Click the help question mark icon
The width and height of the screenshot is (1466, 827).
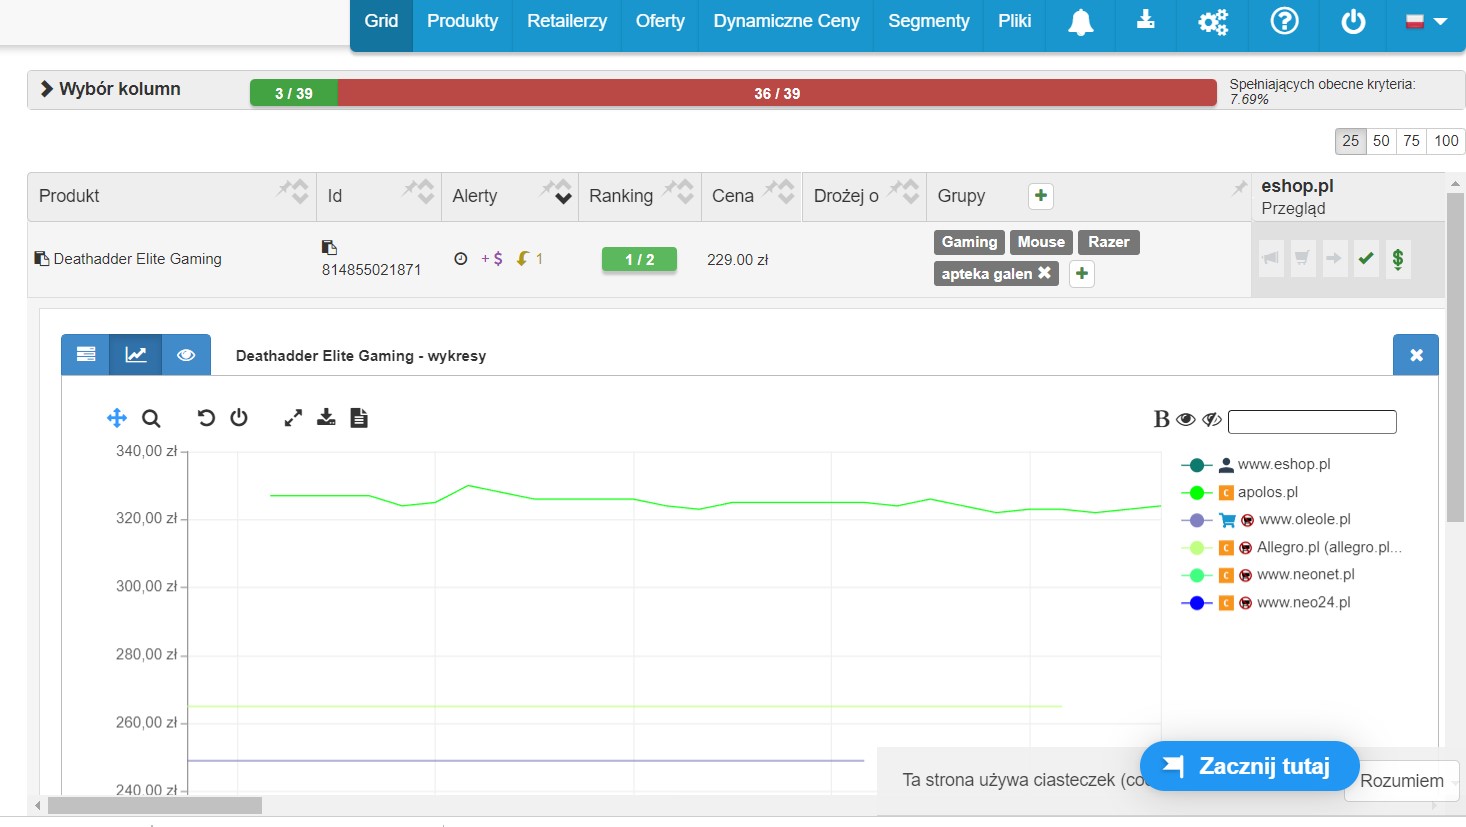pyautogui.click(x=1284, y=22)
